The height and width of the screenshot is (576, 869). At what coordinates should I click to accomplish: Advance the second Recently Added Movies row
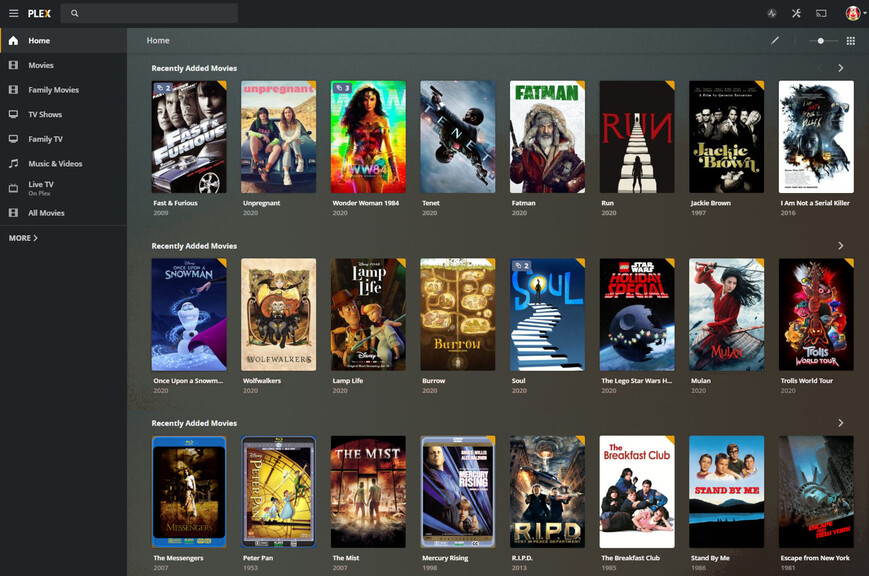pos(840,245)
